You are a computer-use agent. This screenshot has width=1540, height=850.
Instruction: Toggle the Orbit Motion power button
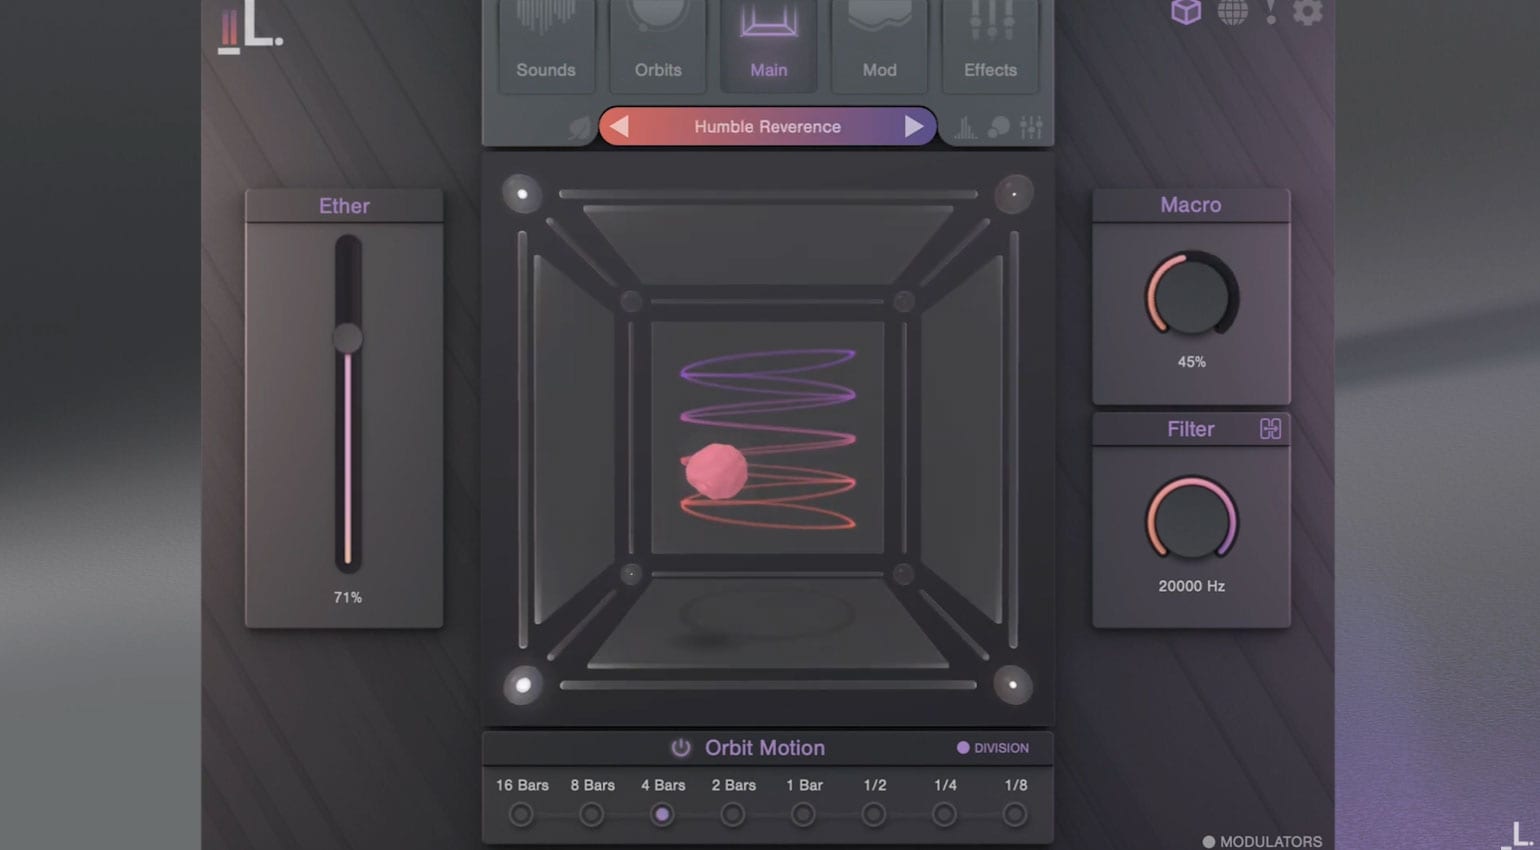pyautogui.click(x=680, y=747)
